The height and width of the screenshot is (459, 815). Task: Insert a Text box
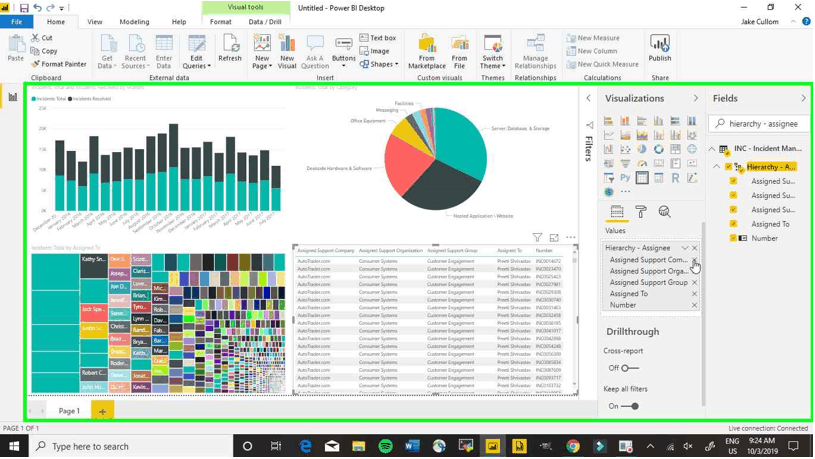pos(378,38)
